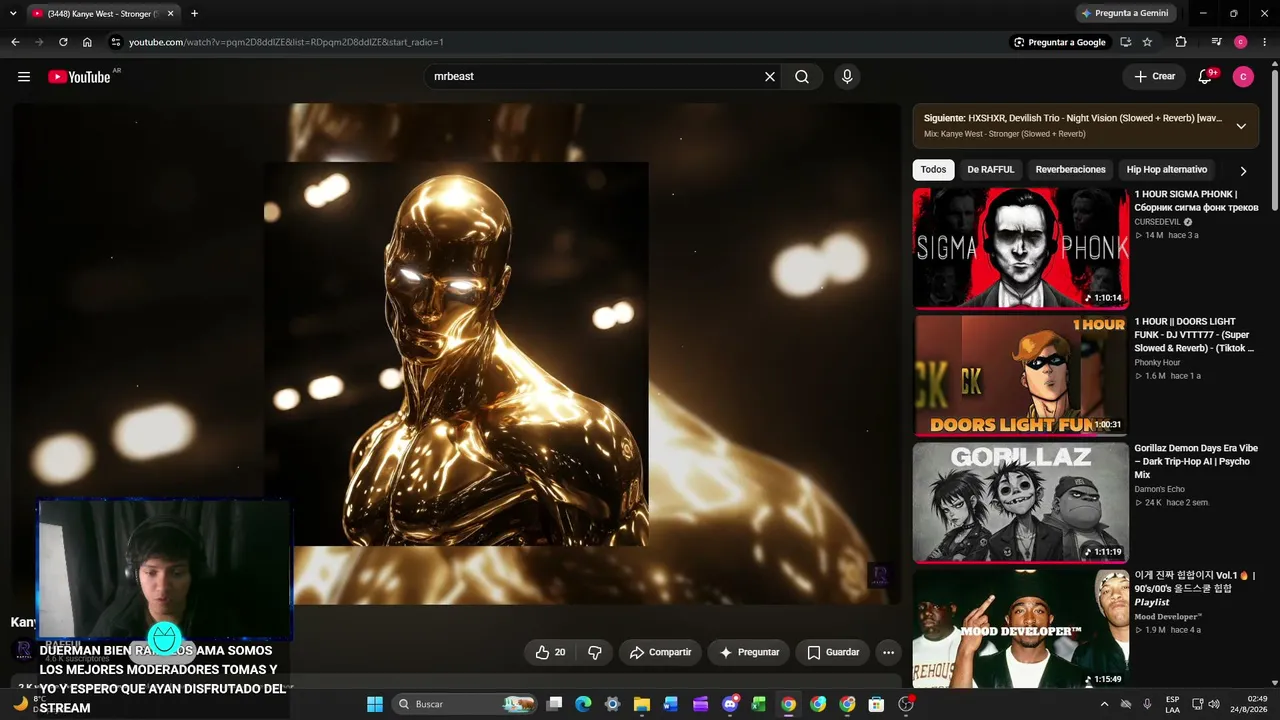Save the video with Guardar
Screen dimensions: 1280x720
pos(833,652)
